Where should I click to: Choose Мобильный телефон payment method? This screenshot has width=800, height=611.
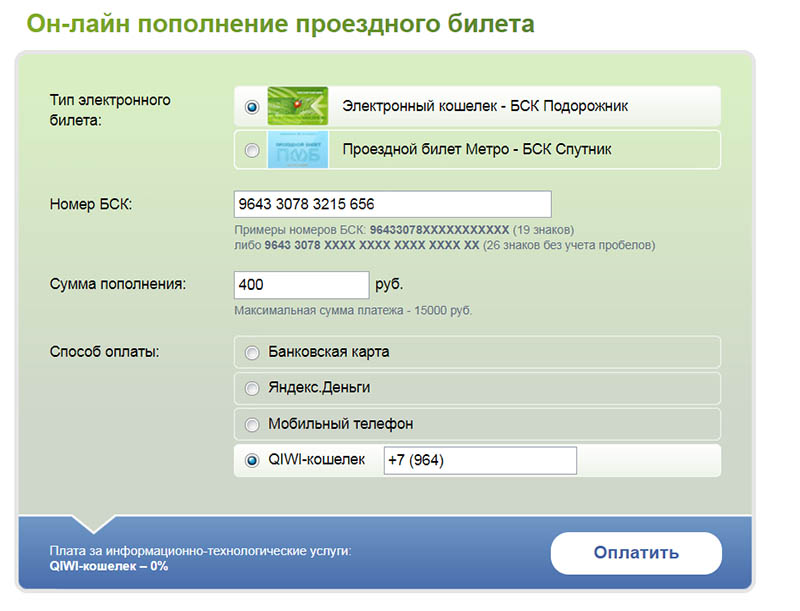252,424
